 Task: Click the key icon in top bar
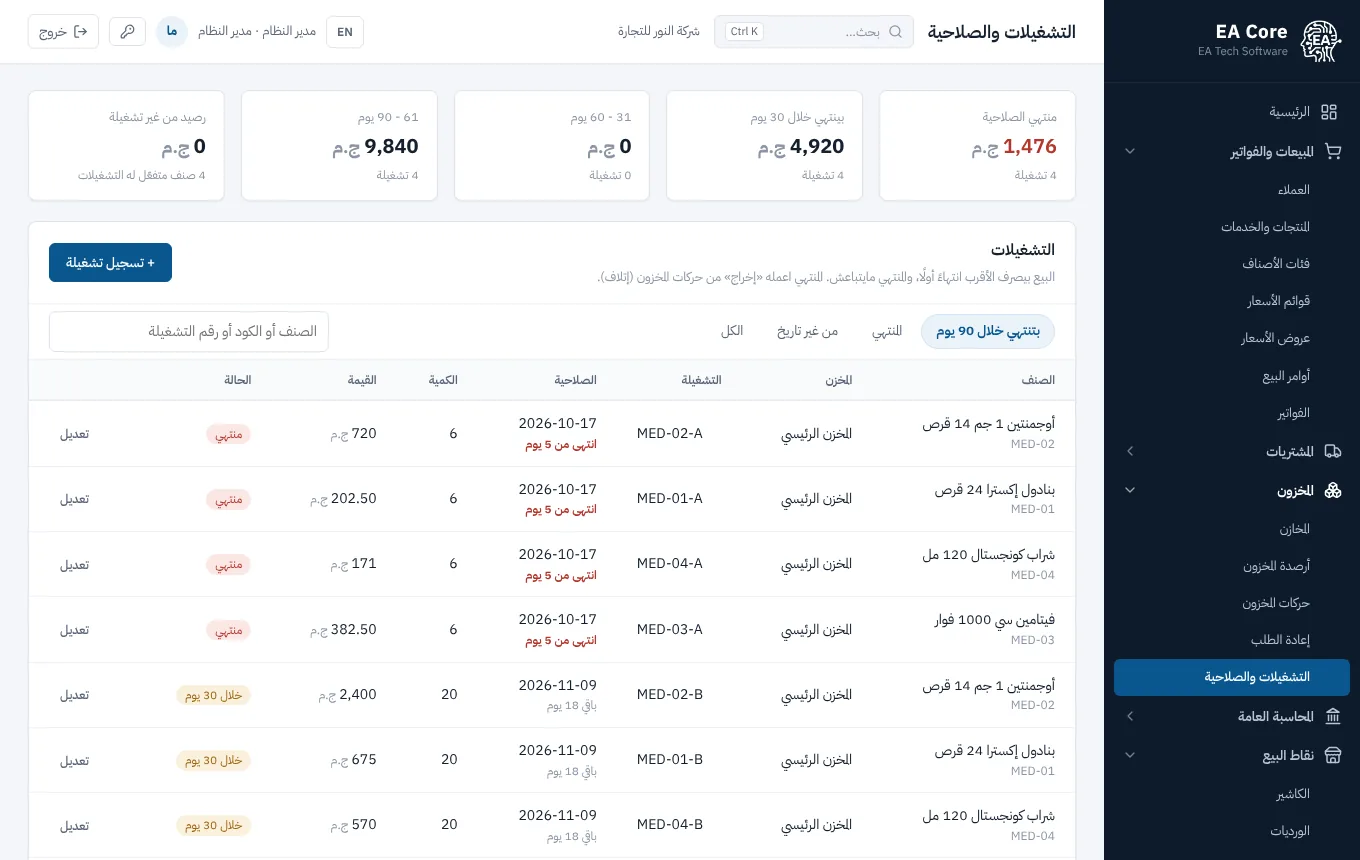click(x=127, y=32)
